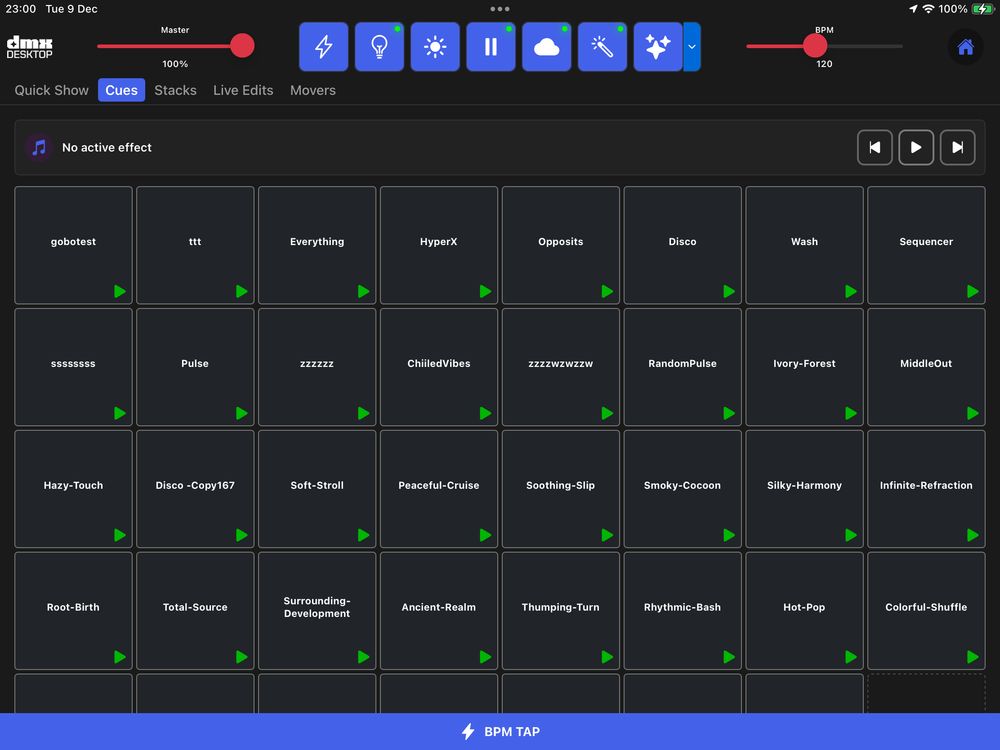Play the Hazy-Touch cue
1000x750 pixels.
[x=120, y=535]
